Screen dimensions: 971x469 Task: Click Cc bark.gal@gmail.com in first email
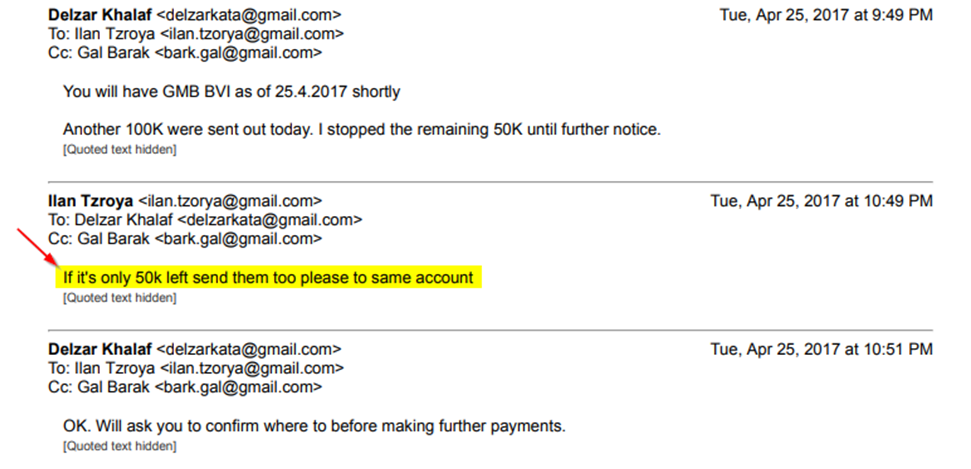238,53
